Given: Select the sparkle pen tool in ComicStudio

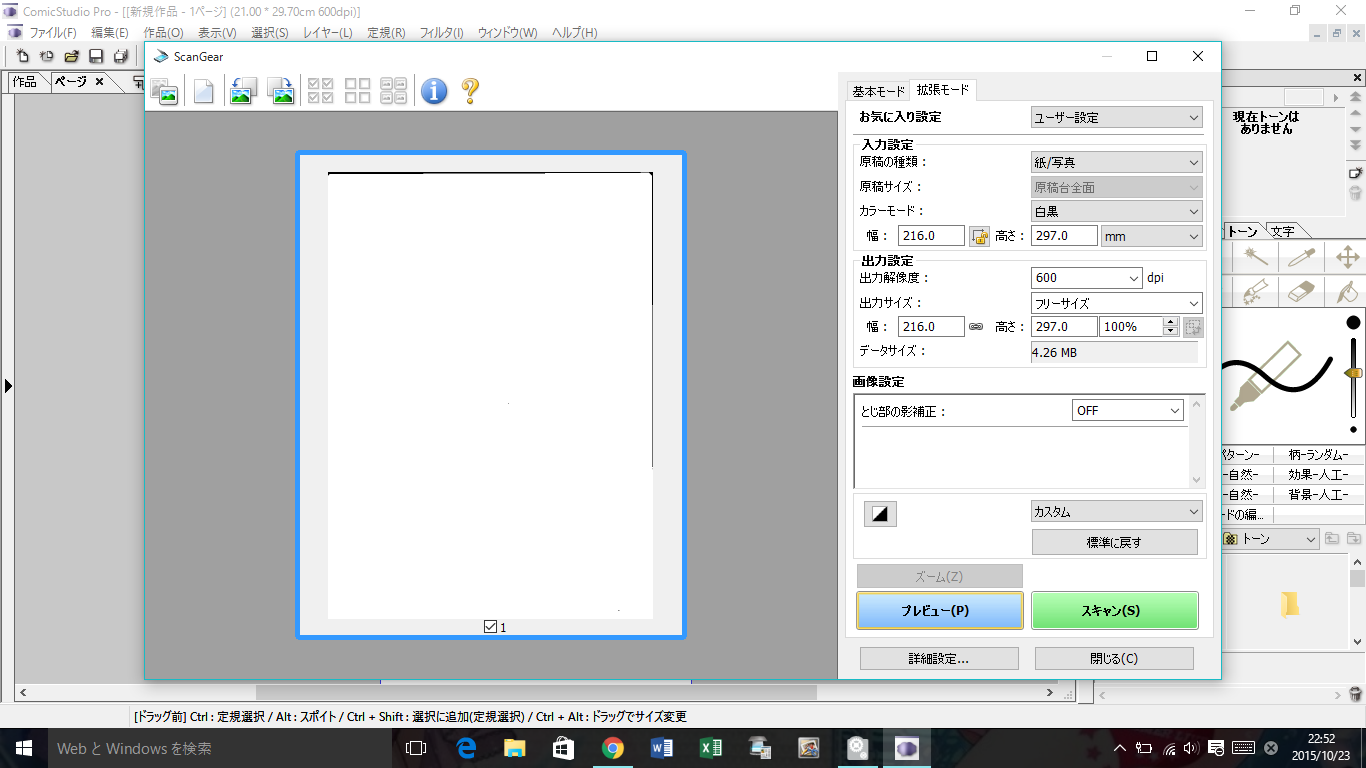Looking at the screenshot, I should [x=1255, y=291].
